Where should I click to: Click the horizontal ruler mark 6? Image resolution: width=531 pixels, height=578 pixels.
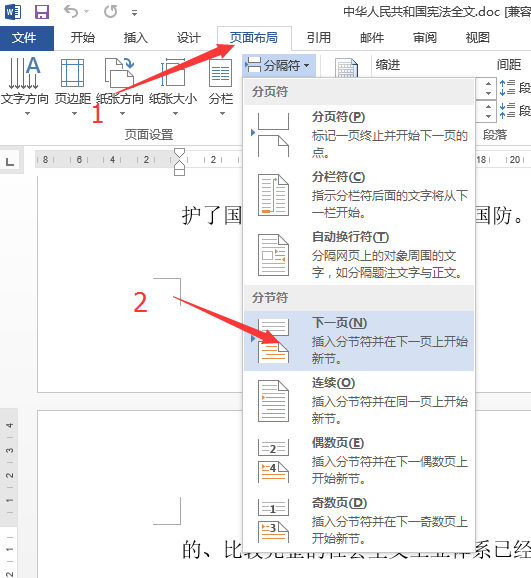(79, 160)
